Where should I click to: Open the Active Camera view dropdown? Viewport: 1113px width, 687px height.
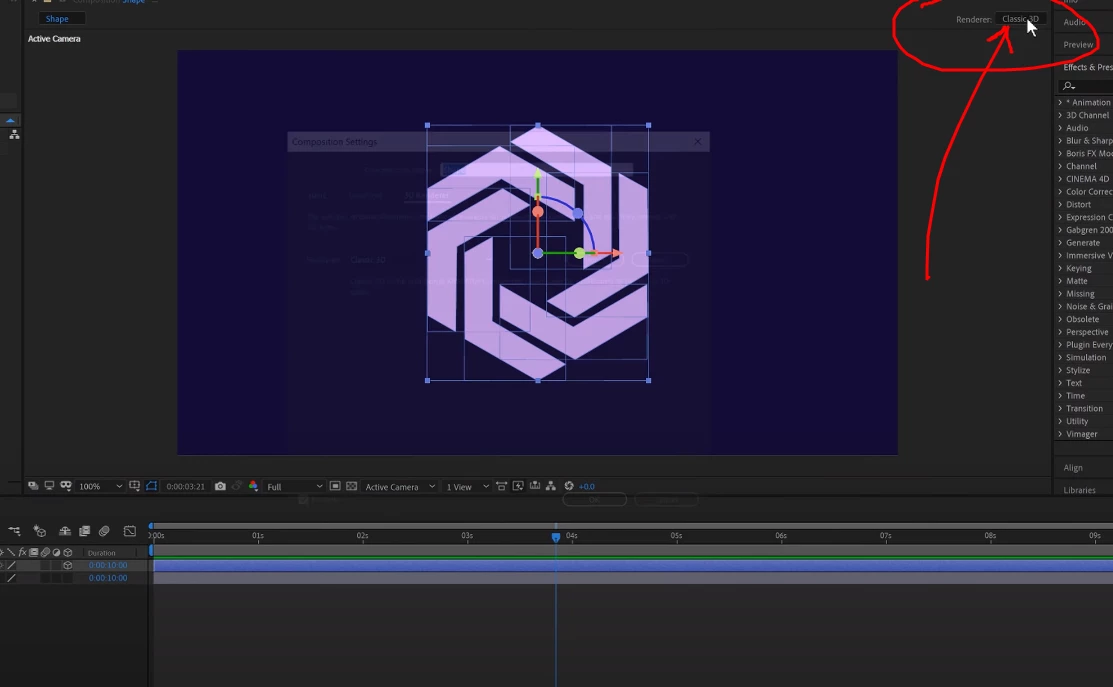(399, 486)
